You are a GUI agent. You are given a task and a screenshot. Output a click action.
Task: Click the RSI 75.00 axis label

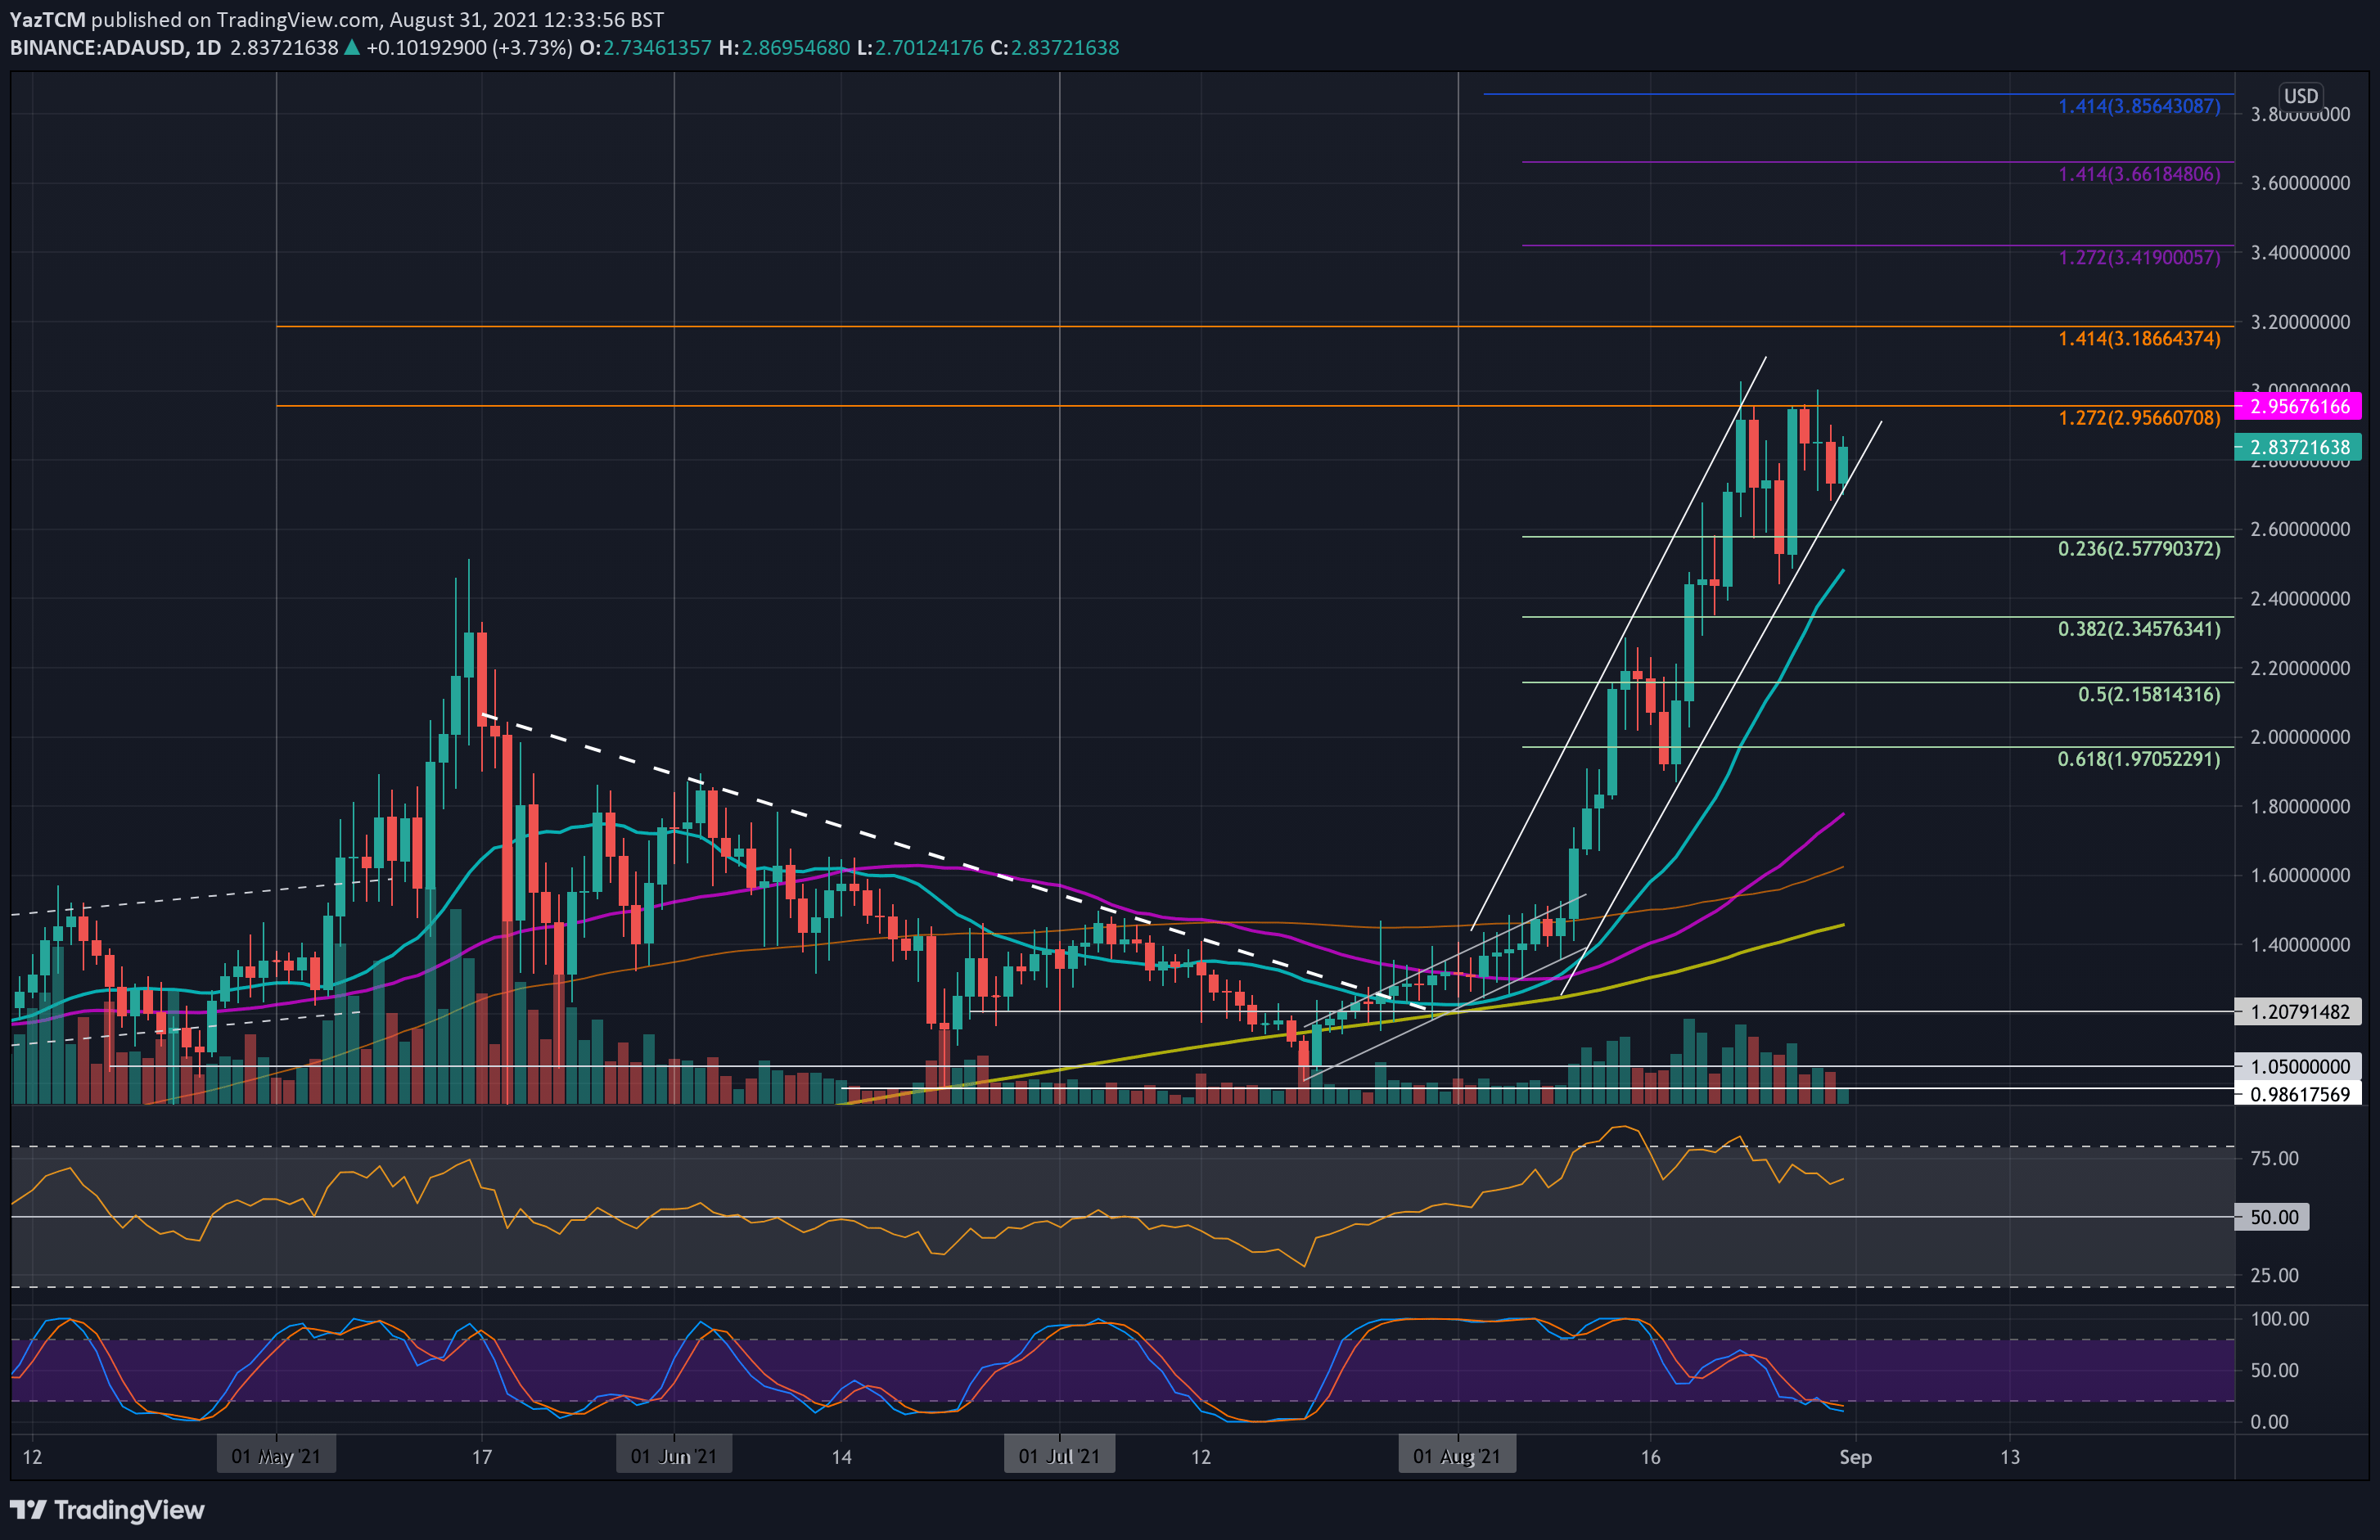coord(2274,1158)
